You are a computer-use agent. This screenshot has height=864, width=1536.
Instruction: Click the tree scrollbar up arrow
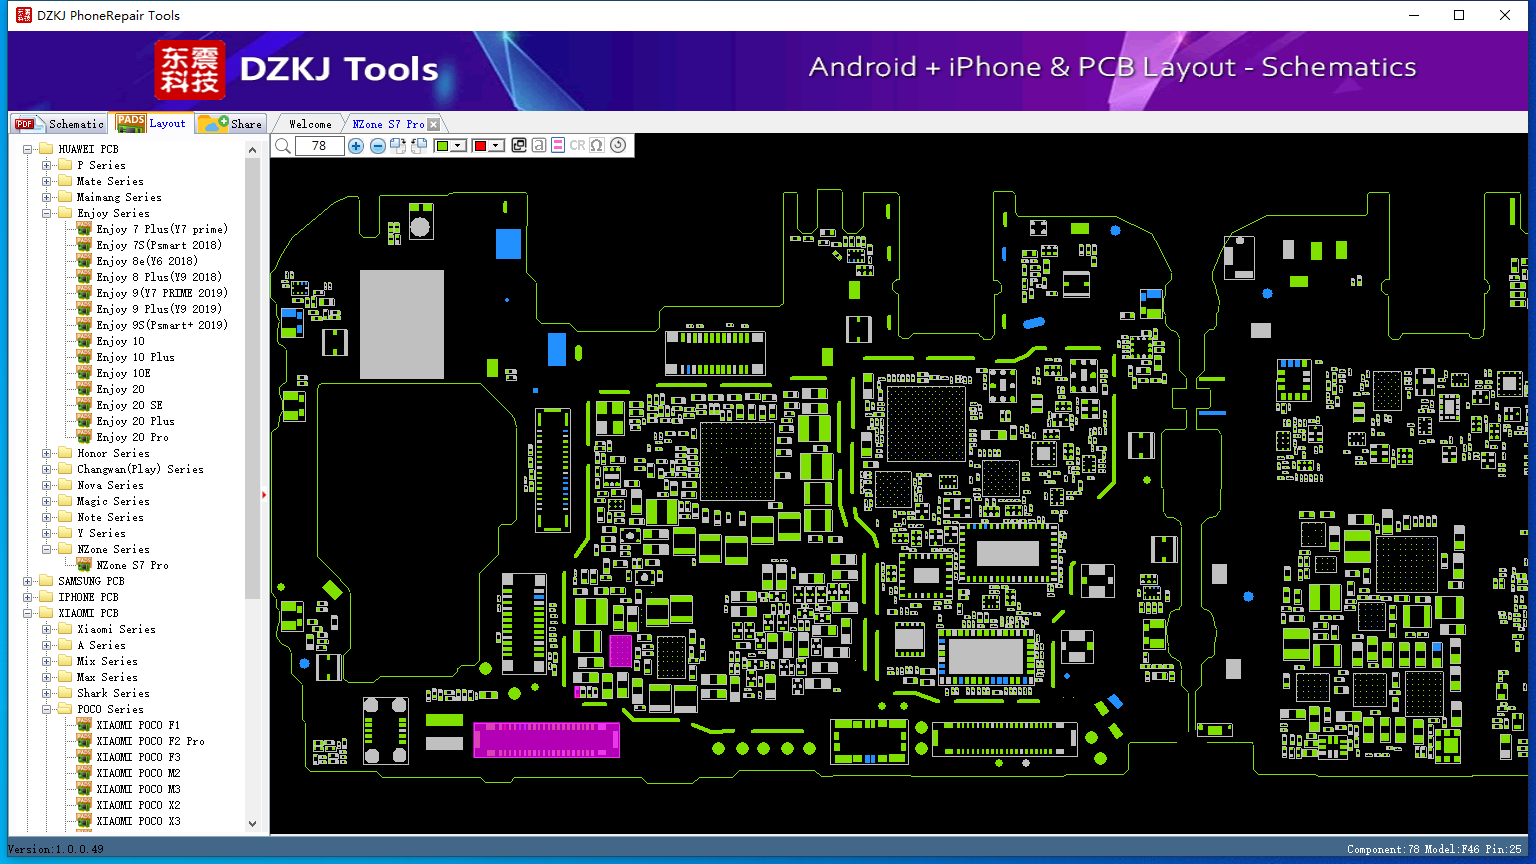pyautogui.click(x=252, y=150)
